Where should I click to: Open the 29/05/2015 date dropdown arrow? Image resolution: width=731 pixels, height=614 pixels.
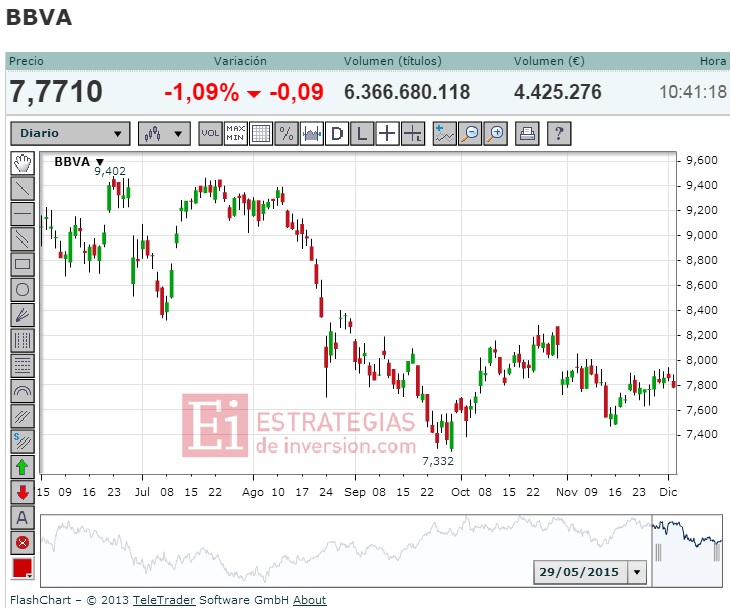(x=637, y=572)
